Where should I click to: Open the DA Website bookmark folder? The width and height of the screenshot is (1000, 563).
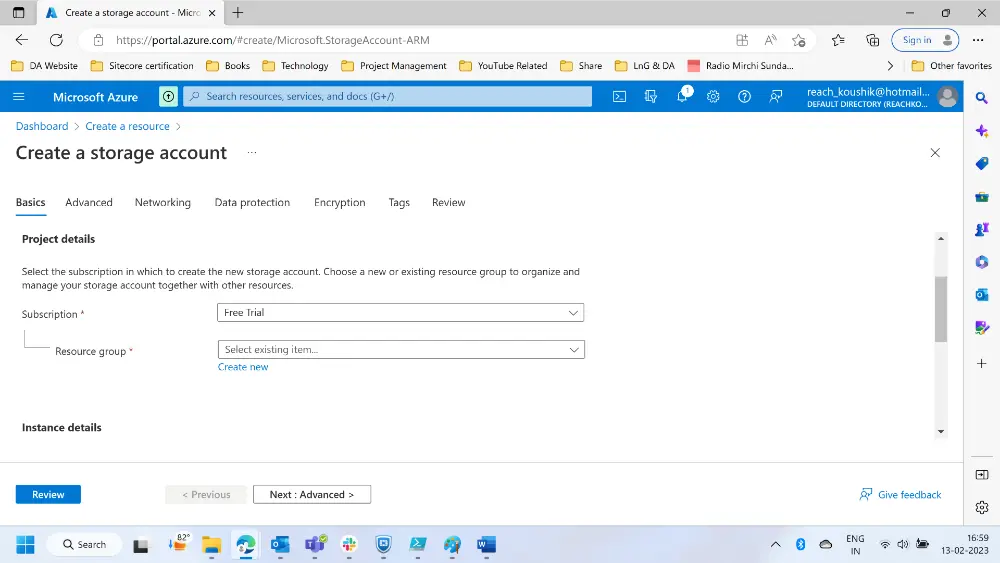(45, 66)
